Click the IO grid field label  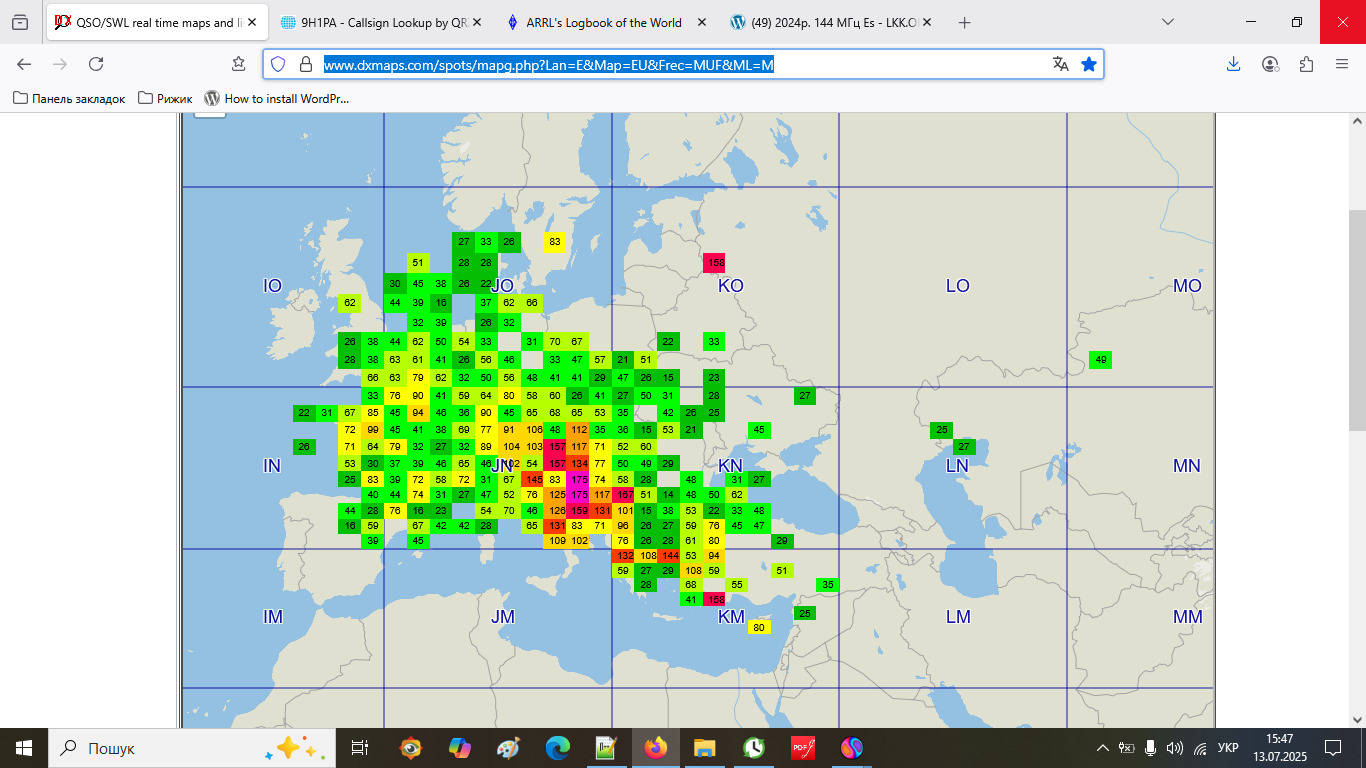point(272,286)
